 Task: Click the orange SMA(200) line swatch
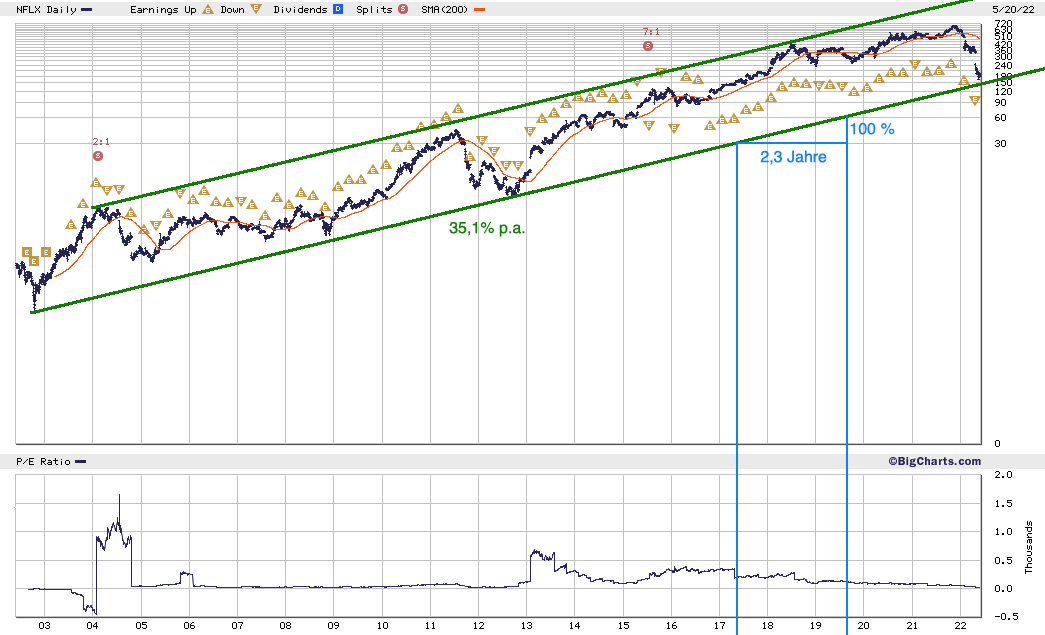coord(479,10)
